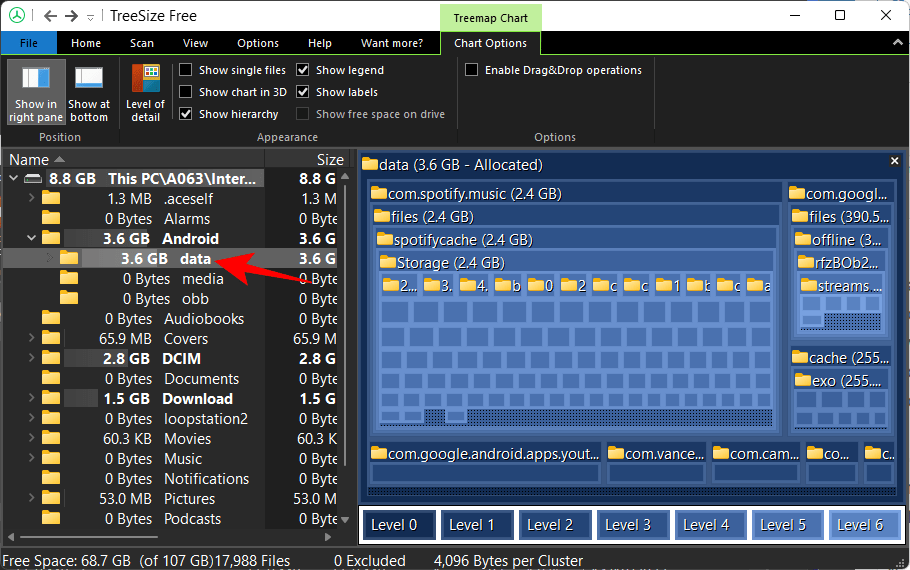910x570 pixels.
Task: Click the offline folder icon in treemap
Action: pos(803,239)
